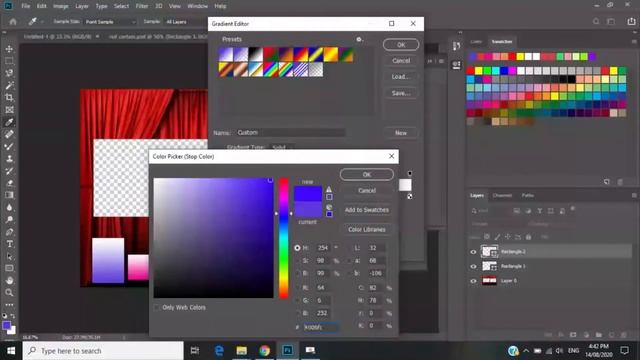This screenshot has width=640, height=360.
Task: Click the Home icon in options bar
Action: pyautogui.click(x=13, y=22)
